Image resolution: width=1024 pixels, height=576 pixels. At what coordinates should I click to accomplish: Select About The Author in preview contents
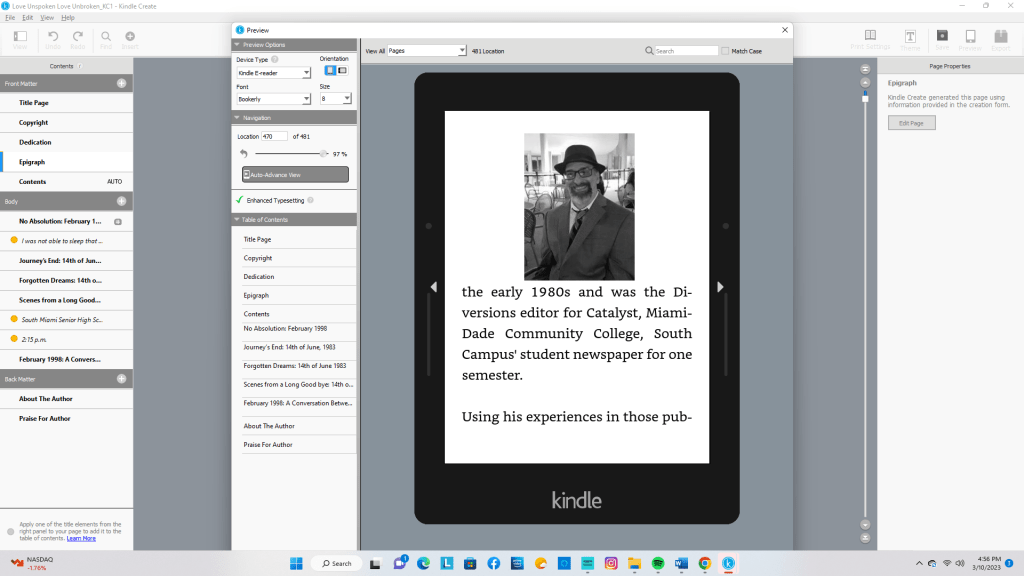[x=269, y=426]
